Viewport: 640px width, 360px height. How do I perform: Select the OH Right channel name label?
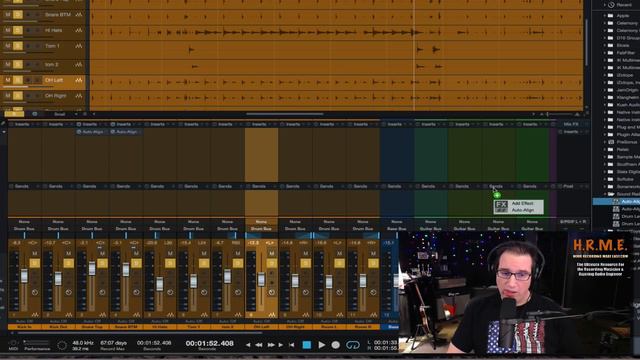[x=295, y=327]
